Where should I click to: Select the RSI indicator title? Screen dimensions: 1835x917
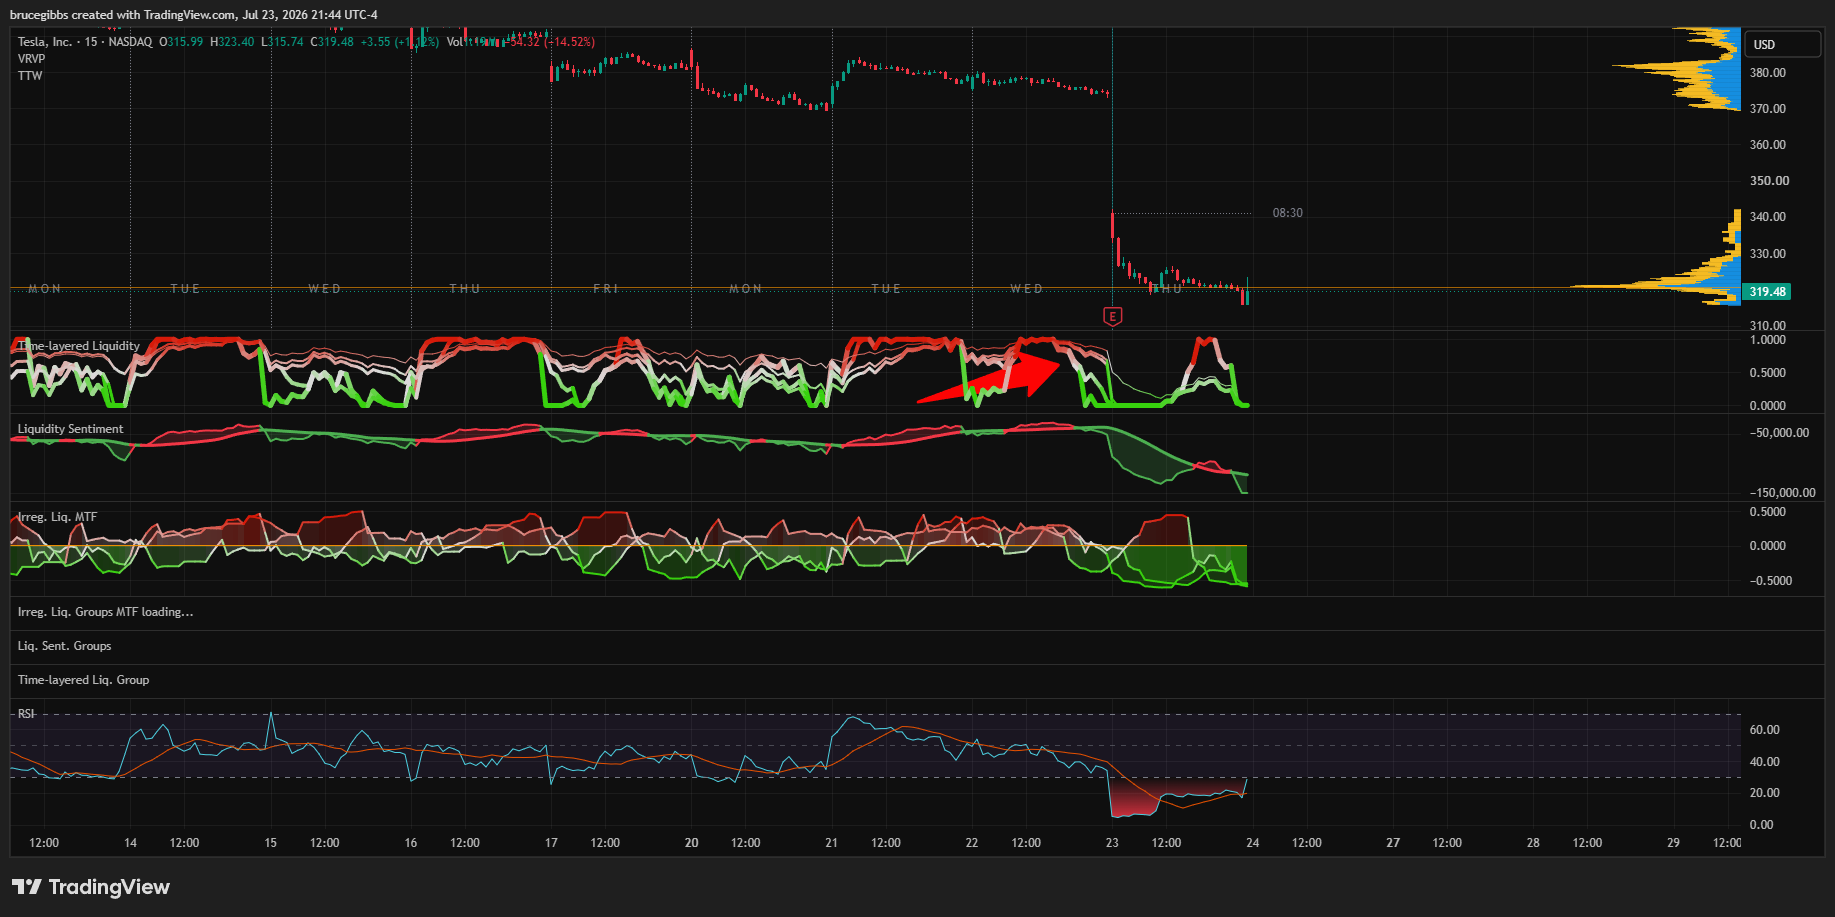26,714
